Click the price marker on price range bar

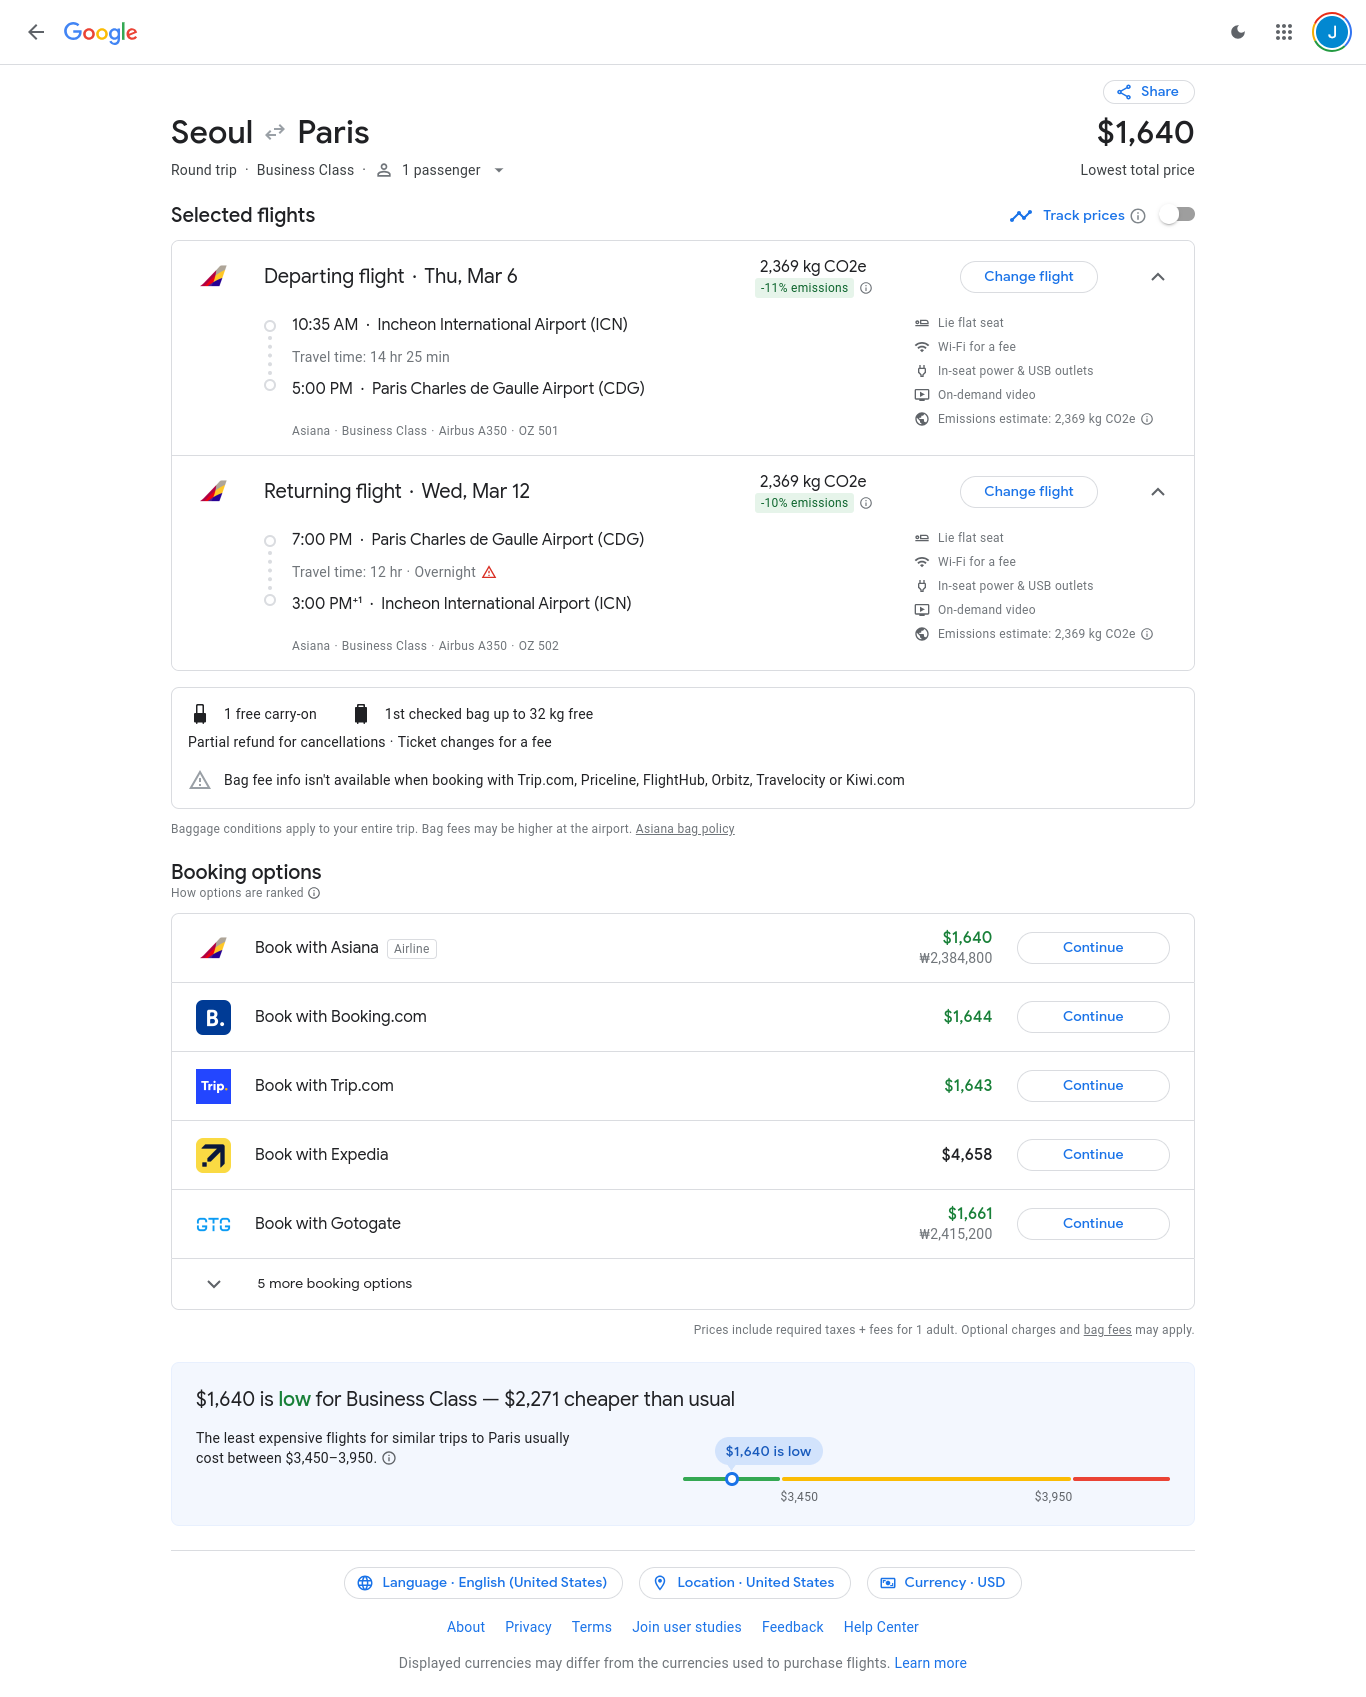(x=732, y=1479)
